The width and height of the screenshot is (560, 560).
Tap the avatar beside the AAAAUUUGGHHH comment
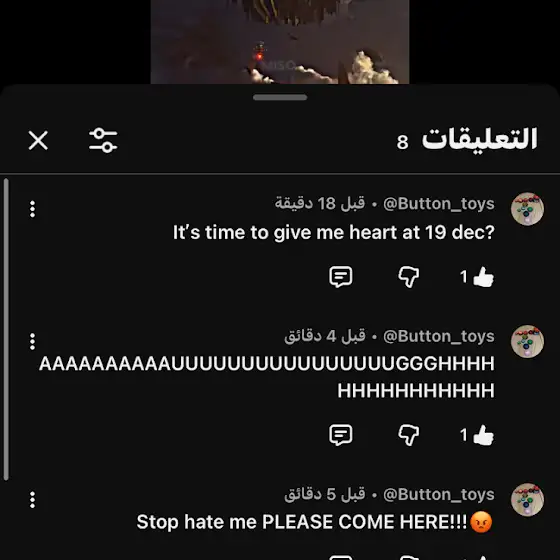[x=527, y=341]
